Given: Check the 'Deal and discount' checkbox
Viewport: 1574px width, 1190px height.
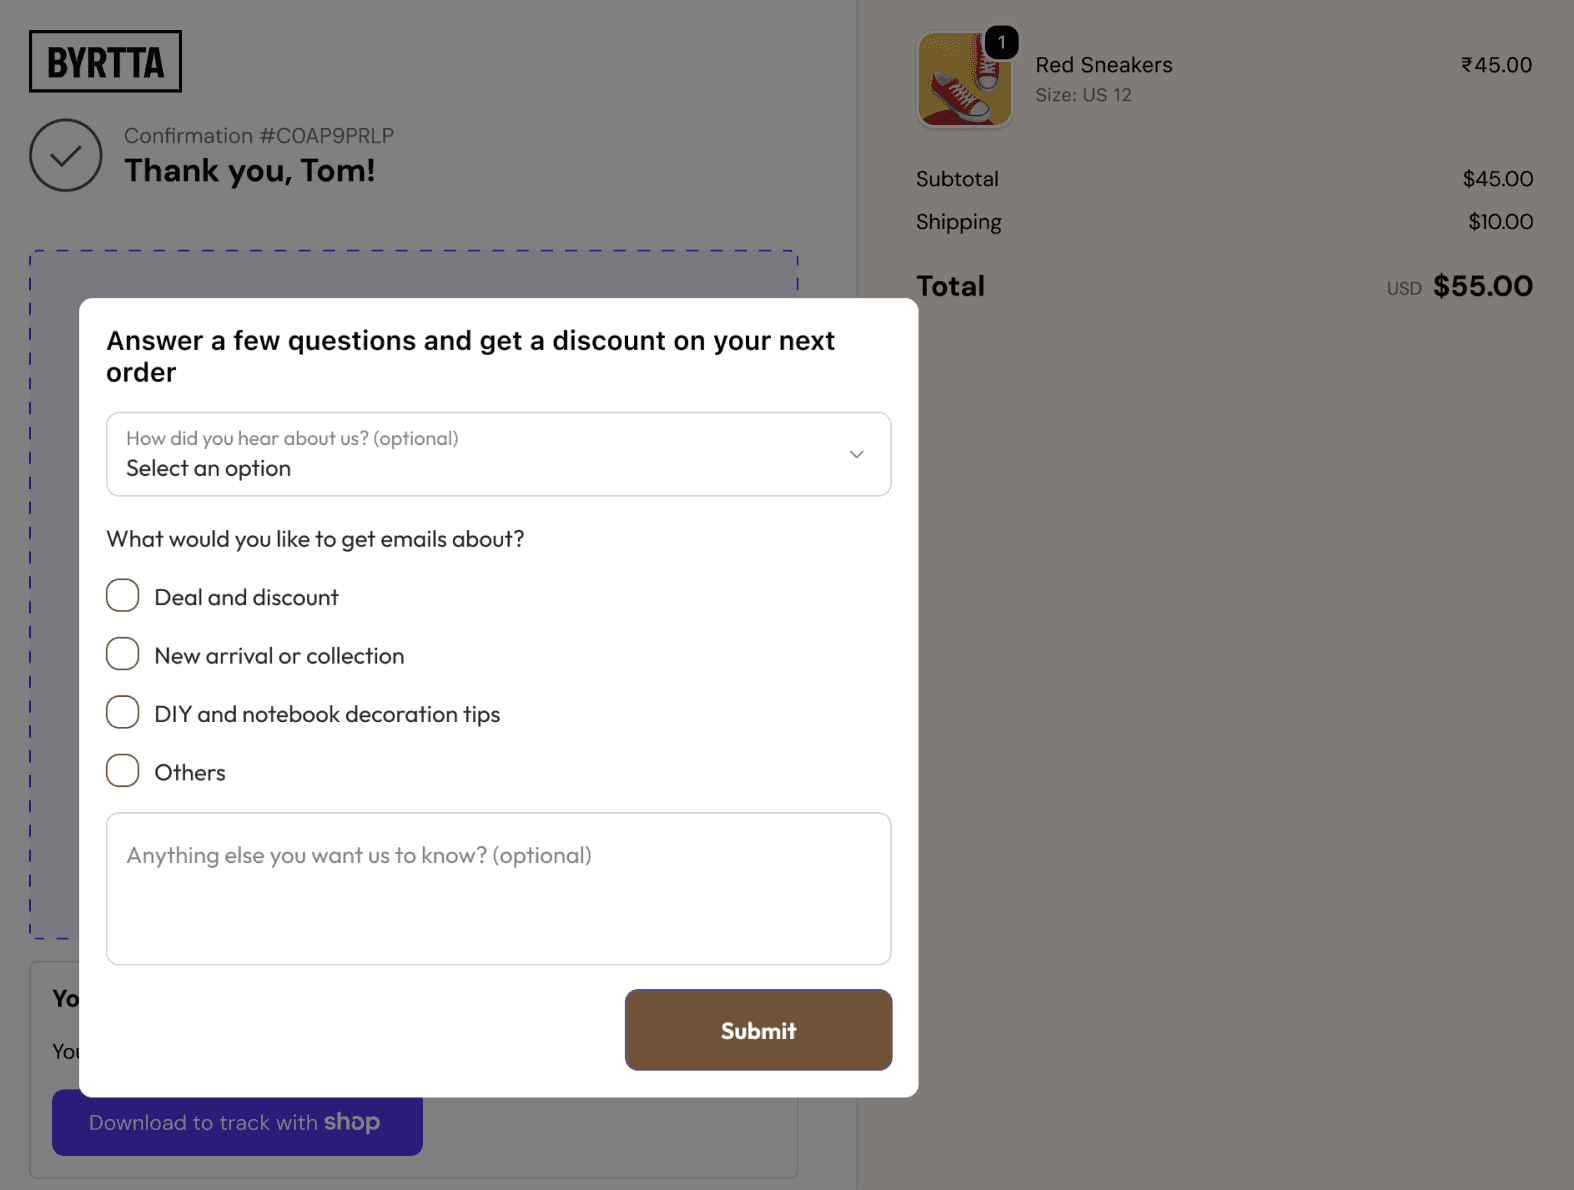Looking at the screenshot, I should (123, 596).
